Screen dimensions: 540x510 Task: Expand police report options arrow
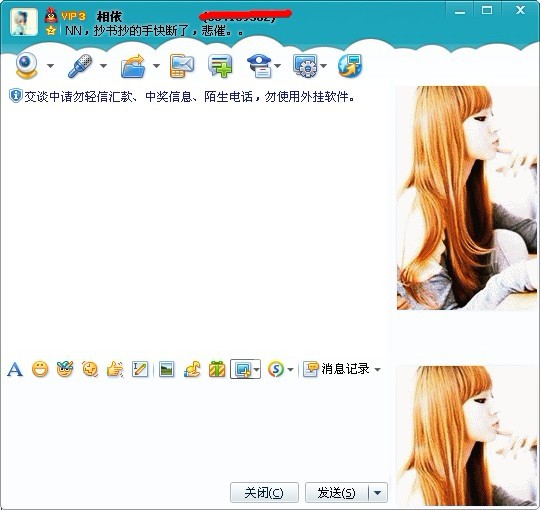click(x=277, y=65)
